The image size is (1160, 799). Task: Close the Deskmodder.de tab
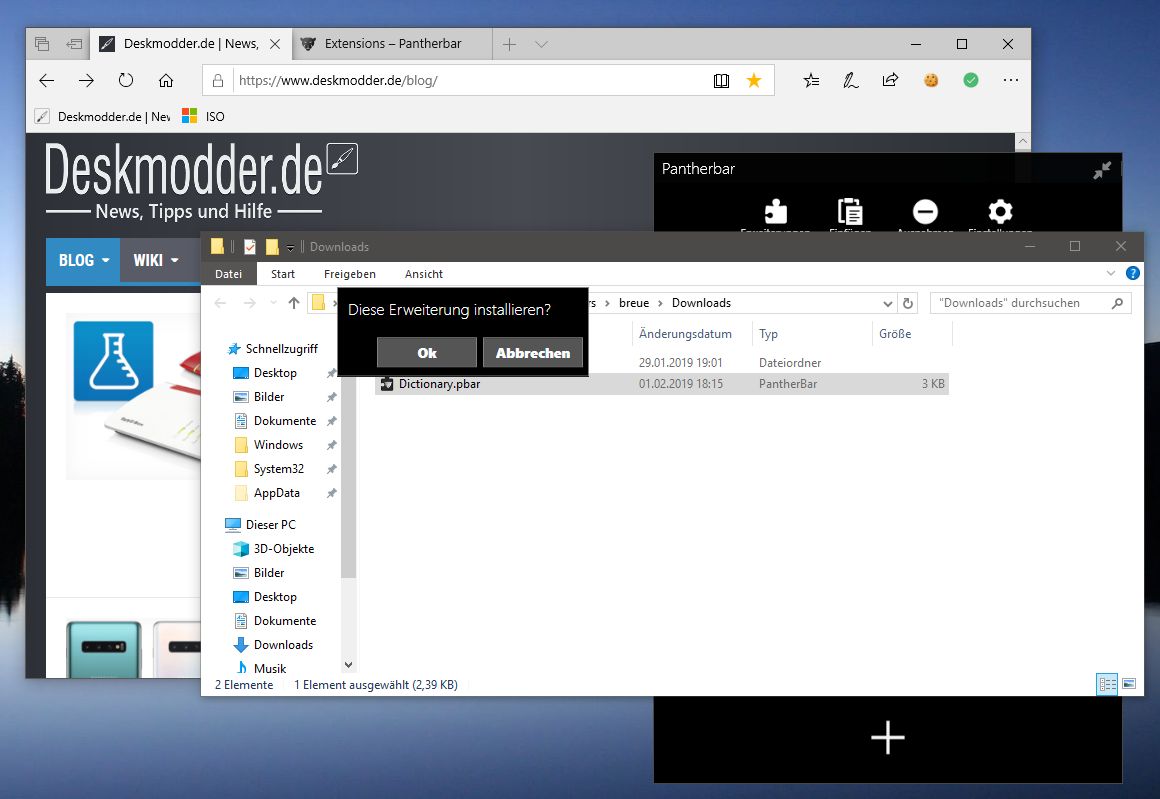[275, 44]
